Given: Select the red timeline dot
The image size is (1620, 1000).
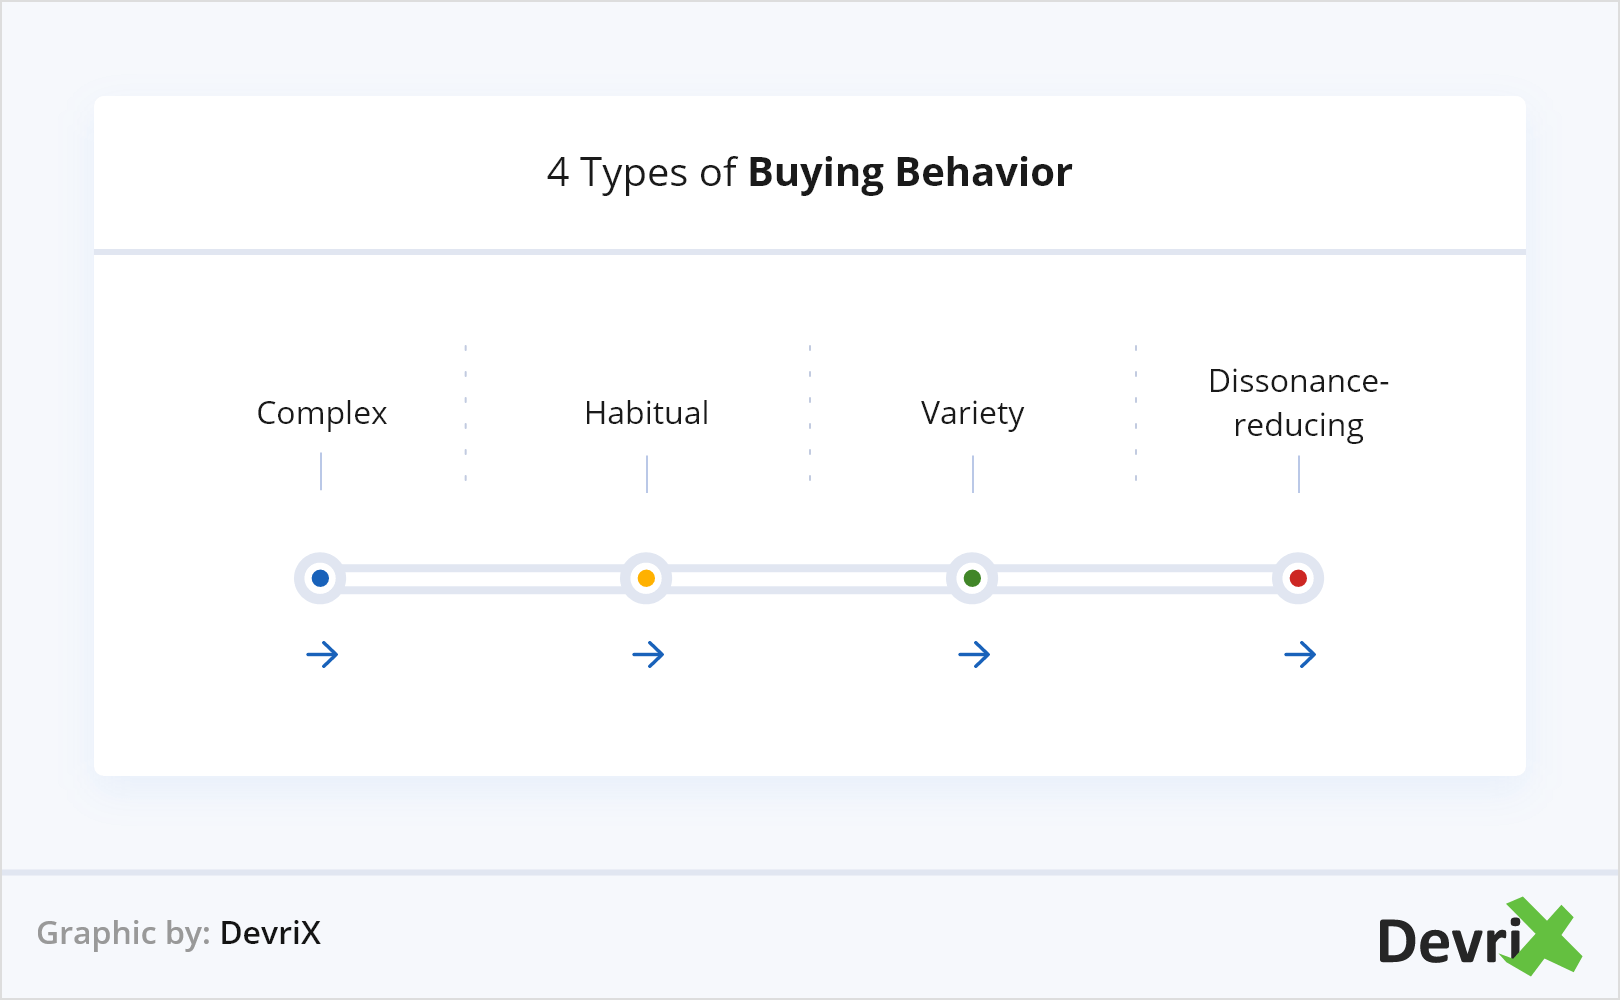Looking at the screenshot, I should point(1298,578).
